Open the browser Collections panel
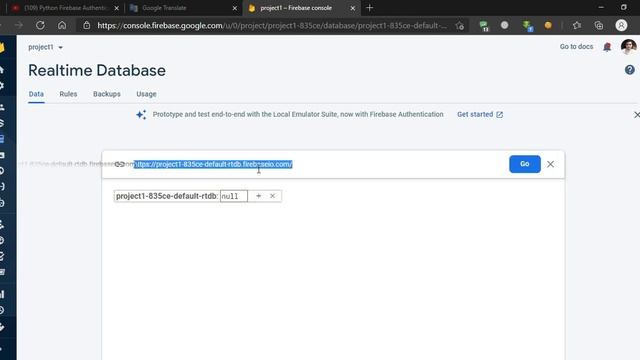Viewport: 640px width, 360px height. coord(599,25)
